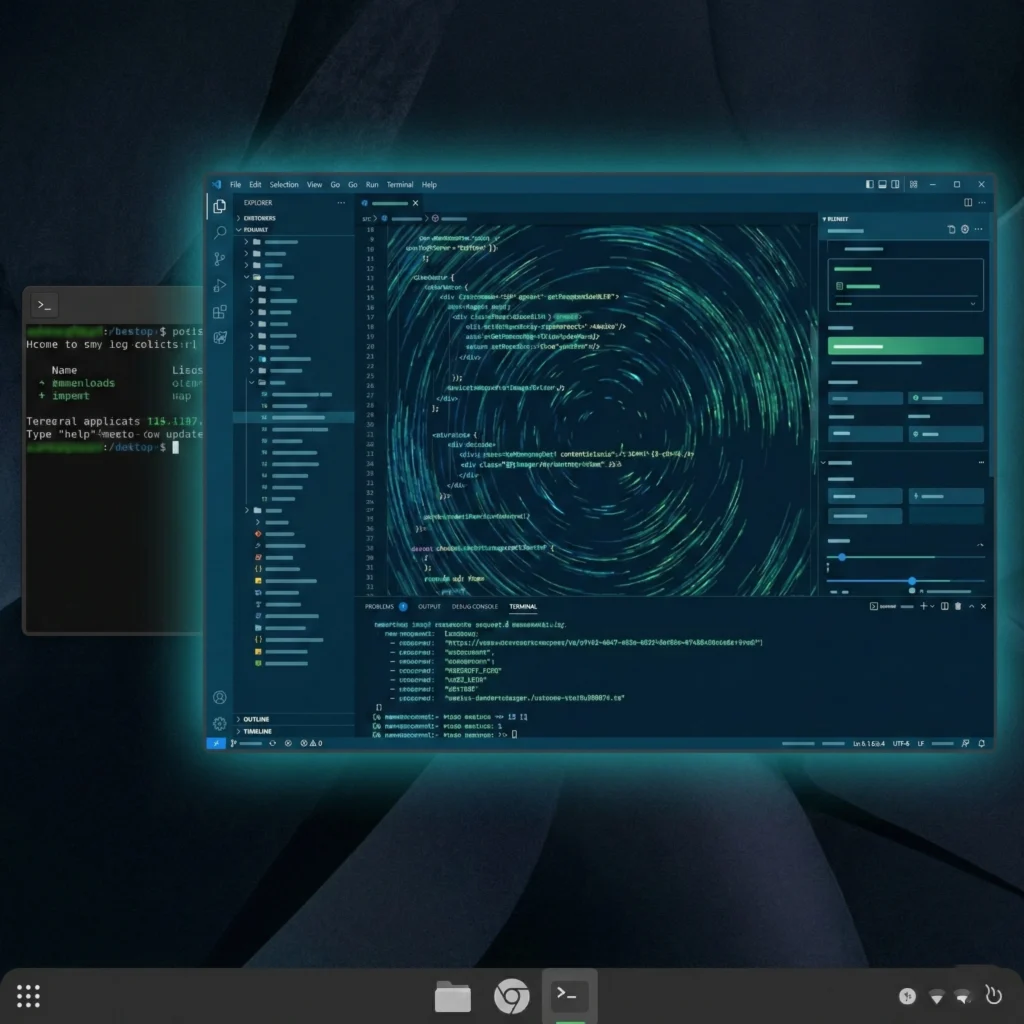Toggle the primary sidebar layout button
This screenshot has width=1024, height=1024.
click(869, 185)
